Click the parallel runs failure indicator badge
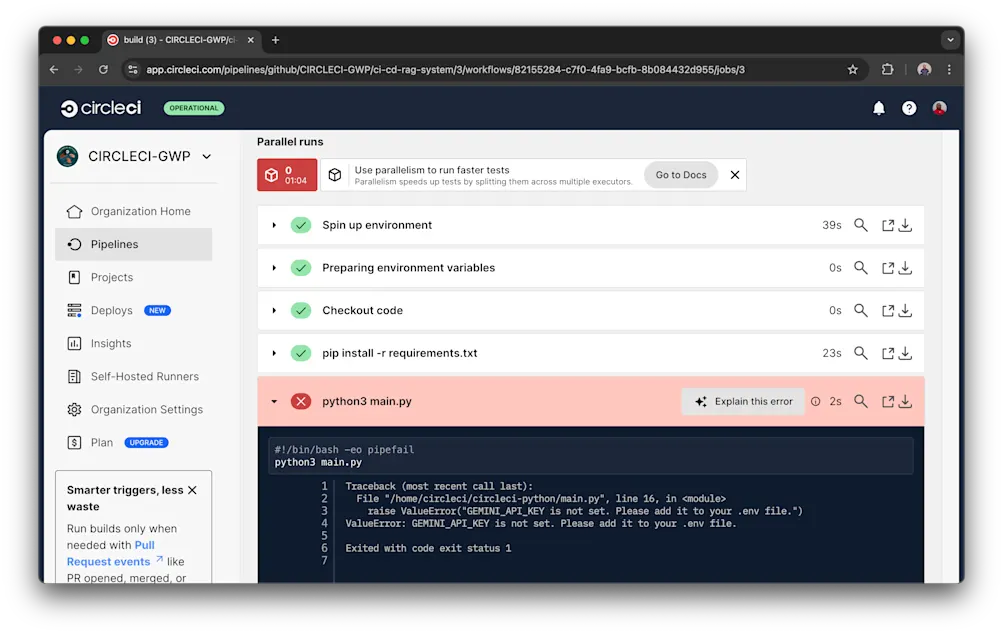This screenshot has height=634, width=1003. pos(287,174)
